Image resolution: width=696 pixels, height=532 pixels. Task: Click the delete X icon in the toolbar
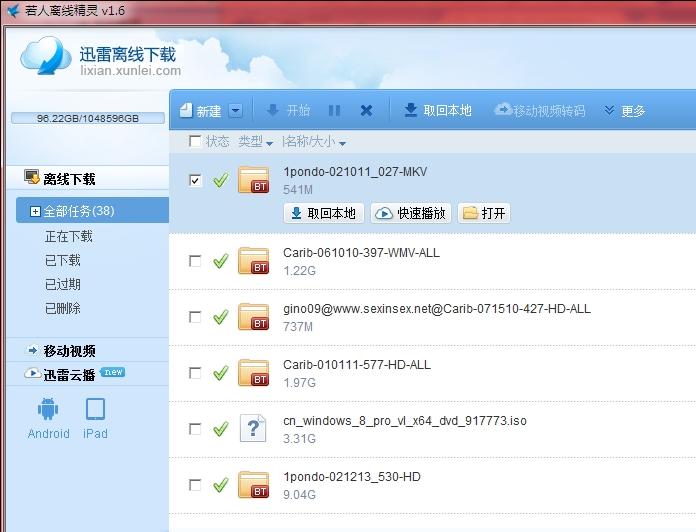pyautogui.click(x=366, y=111)
